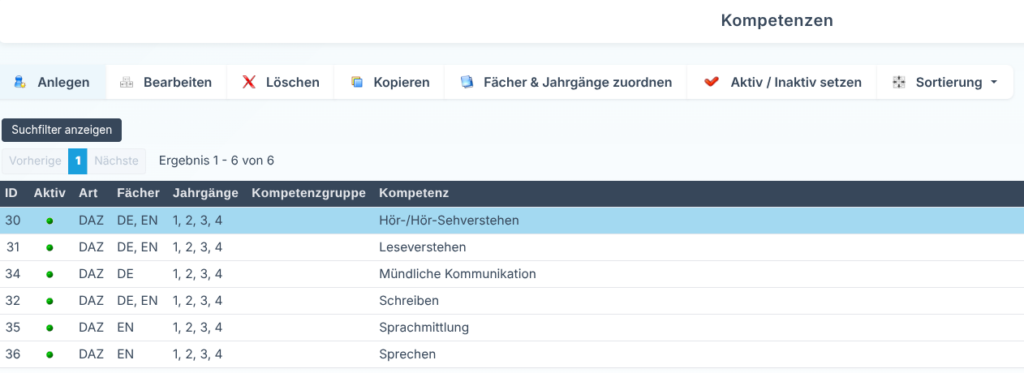Select the Mündliche Kommunikation row
The width and height of the screenshot is (1024, 373).
pyautogui.click(x=512, y=274)
